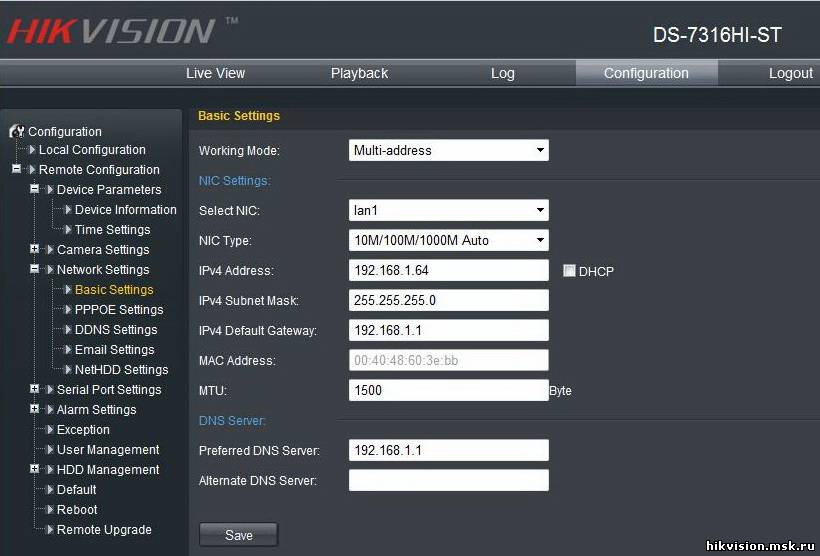Click the NIC Settings section heading
Viewport: 820px width, 556px height.
[234, 181]
